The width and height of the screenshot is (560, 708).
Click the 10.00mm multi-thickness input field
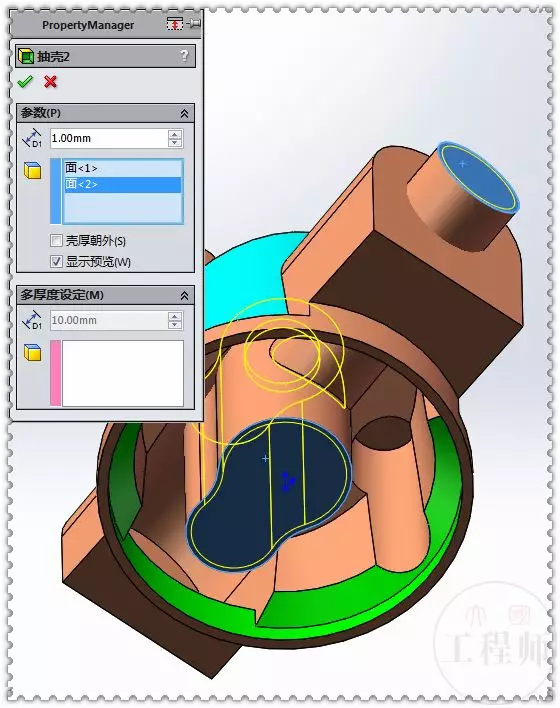click(109, 320)
